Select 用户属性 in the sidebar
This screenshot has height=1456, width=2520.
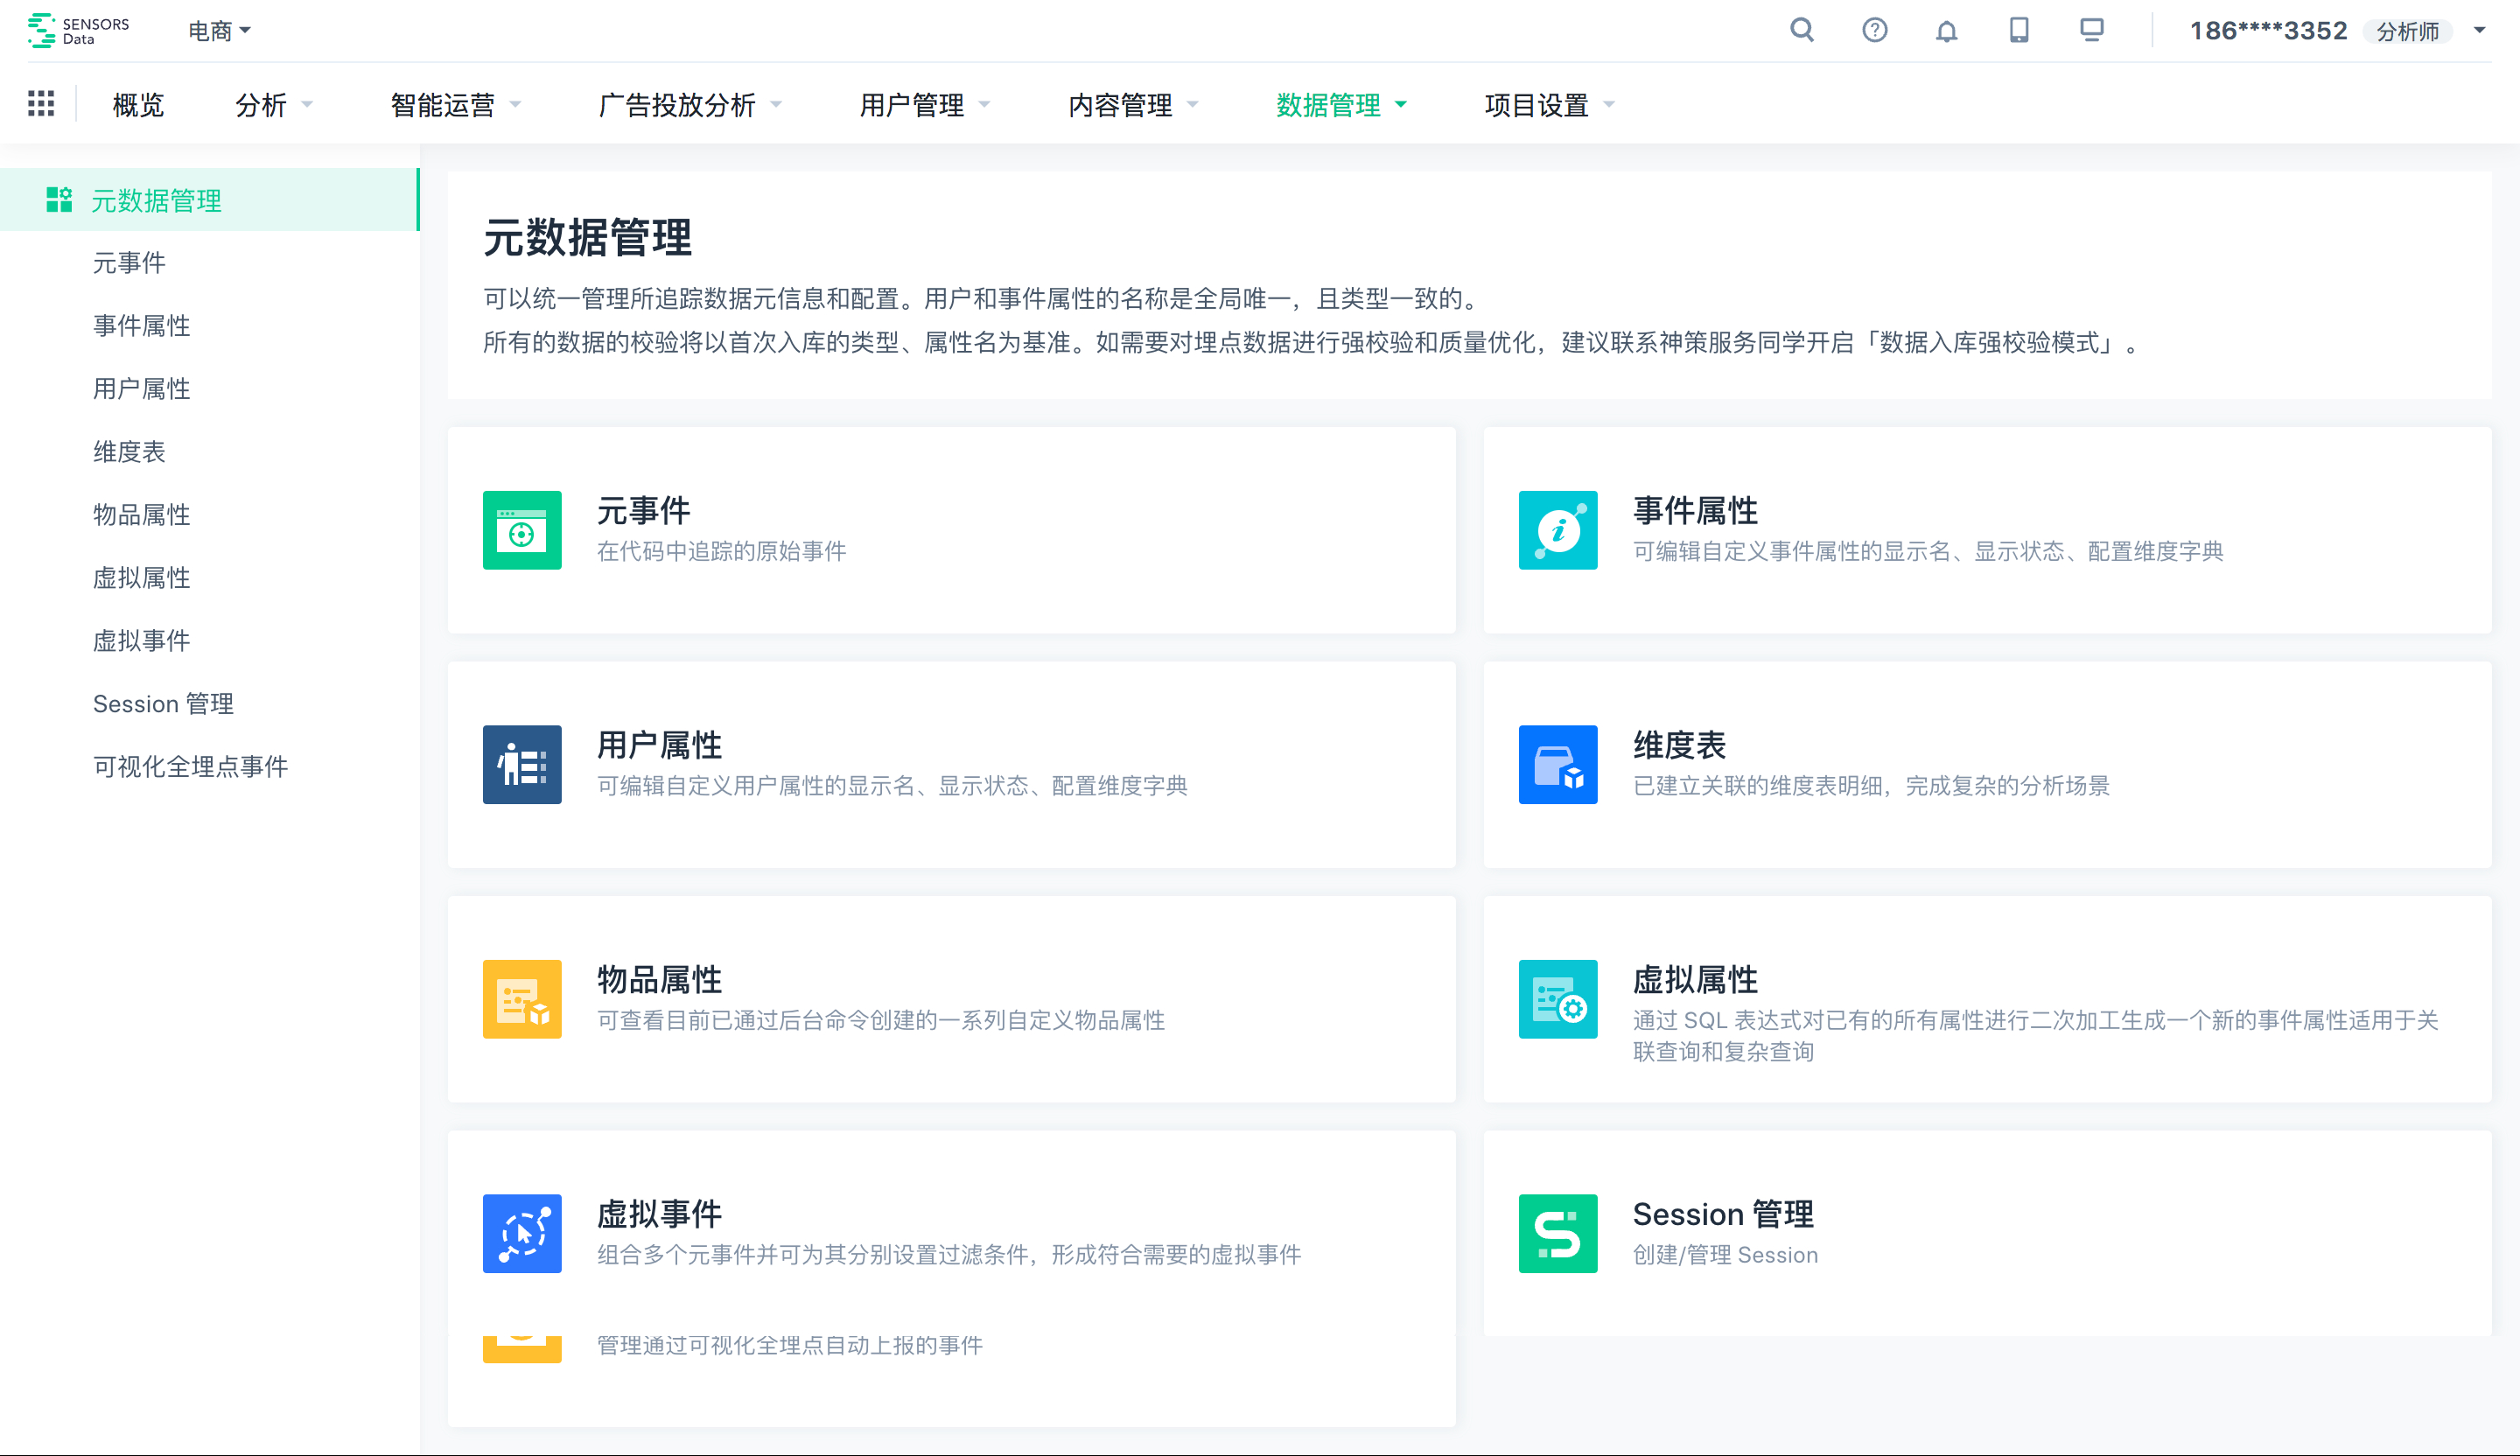(141, 389)
